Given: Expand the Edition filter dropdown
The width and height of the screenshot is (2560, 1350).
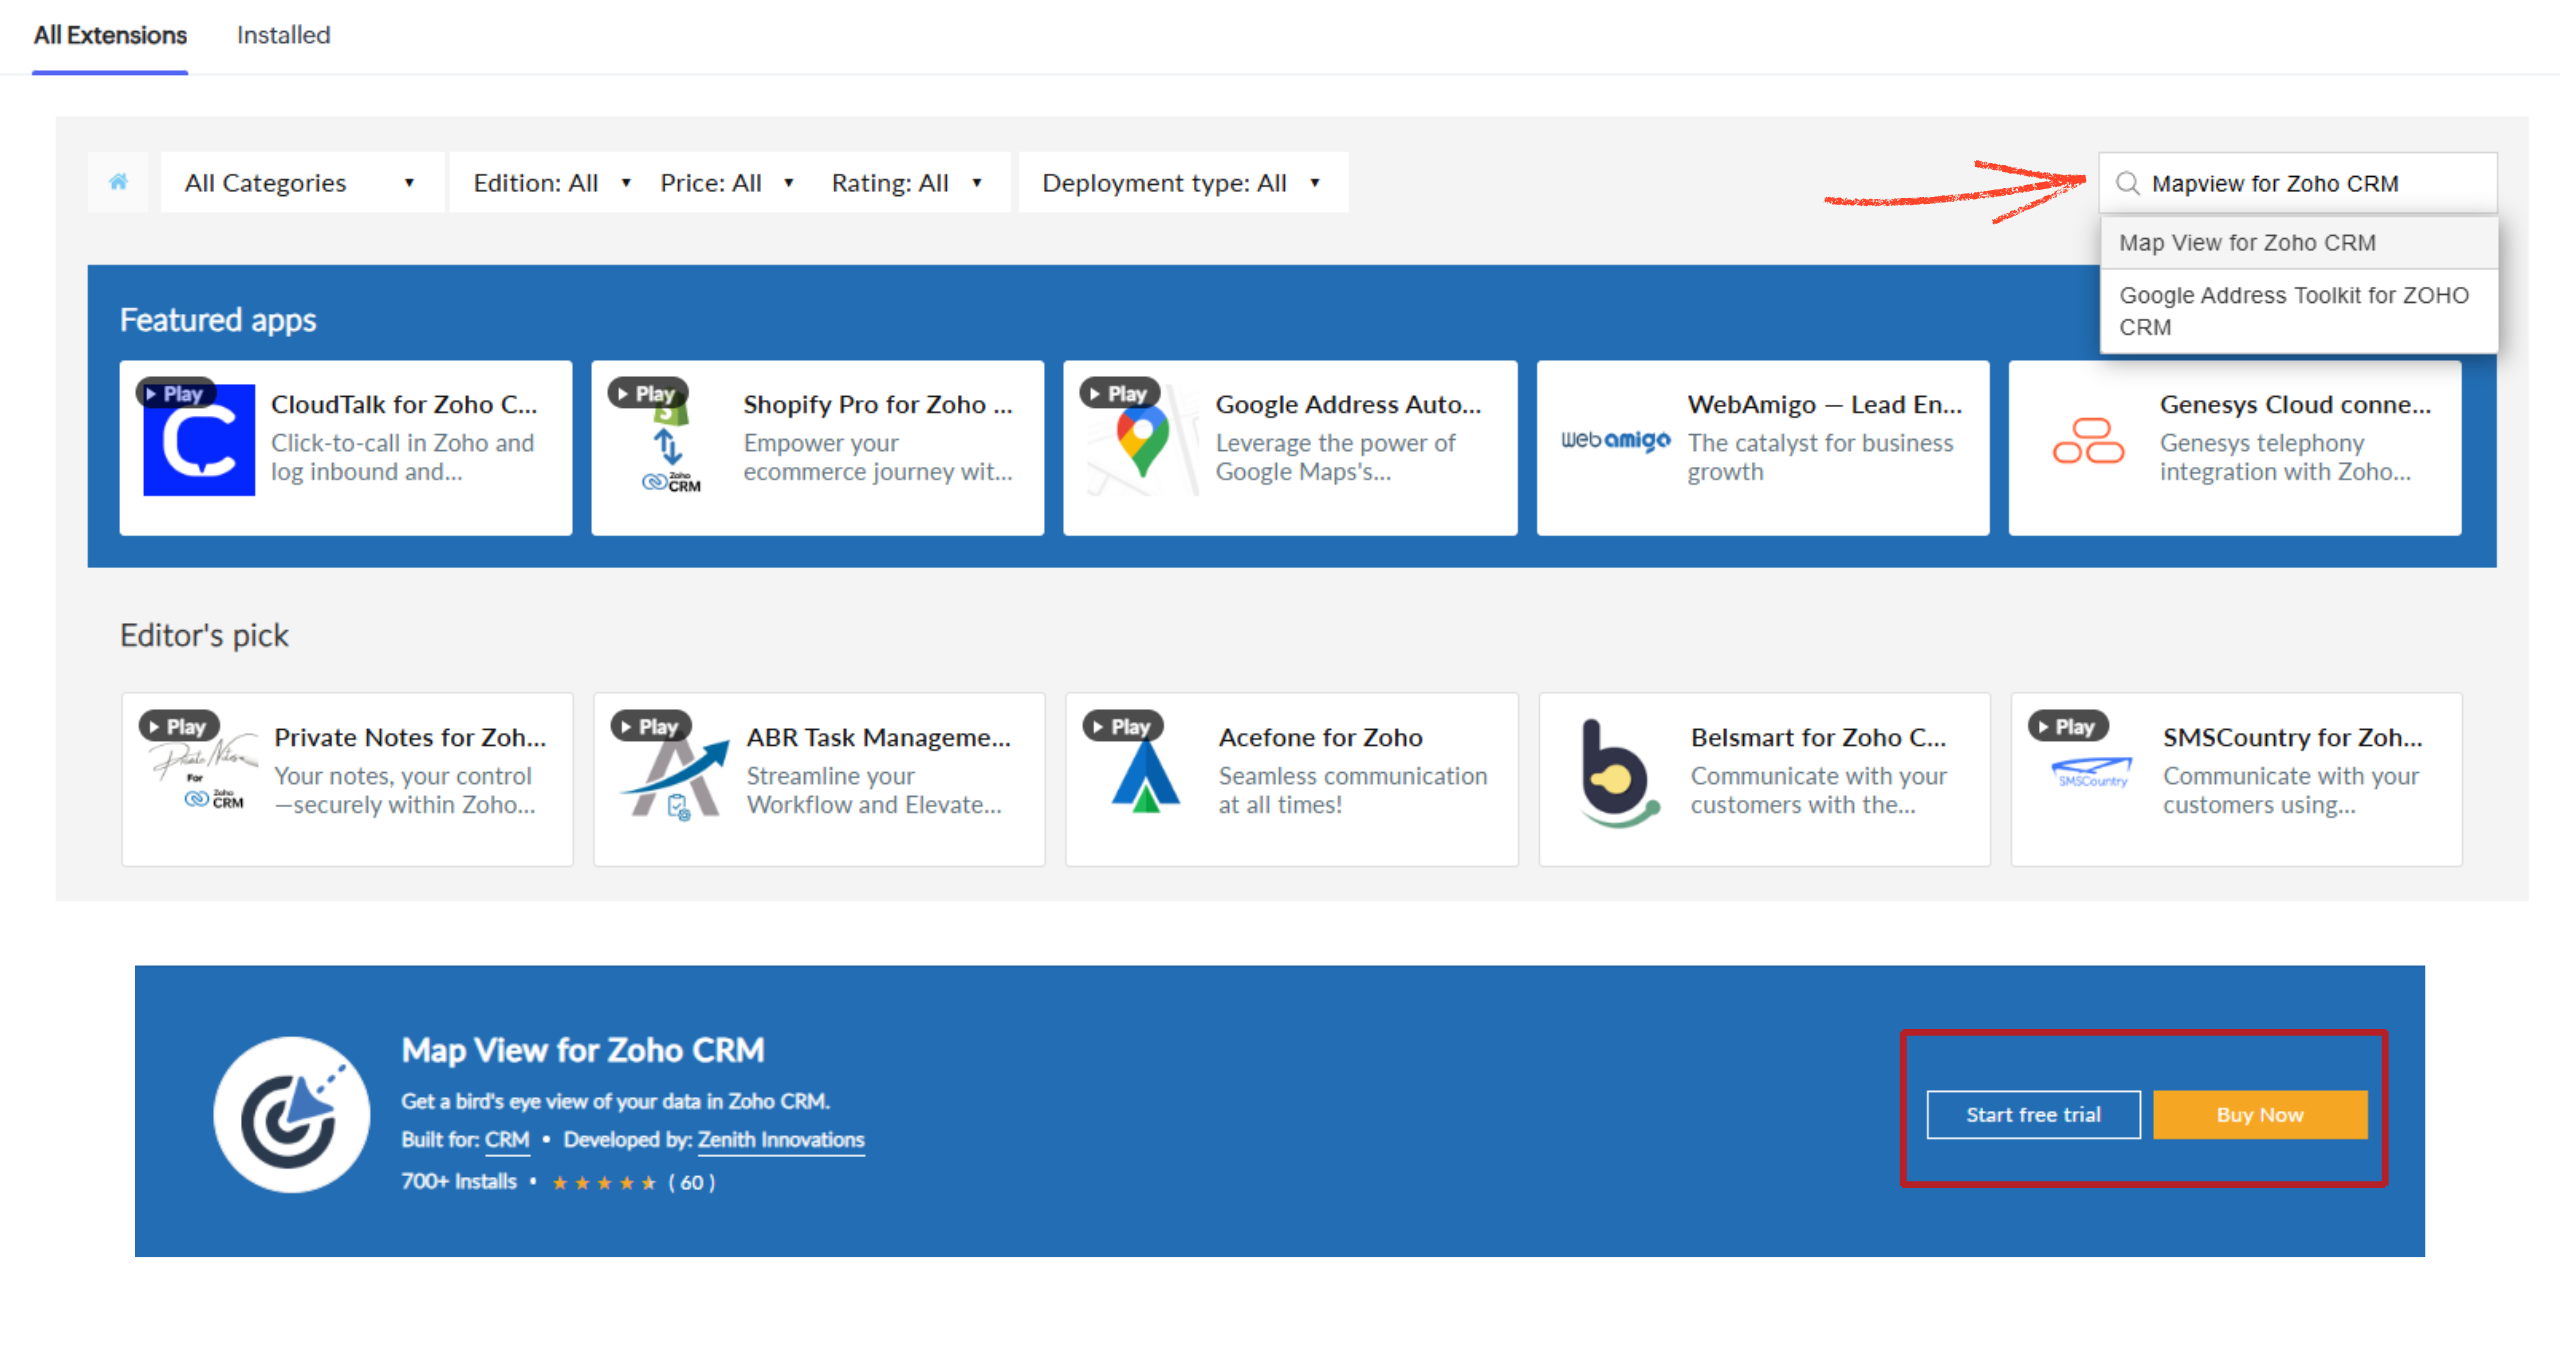Looking at the screenshot, I should [551, 183].
